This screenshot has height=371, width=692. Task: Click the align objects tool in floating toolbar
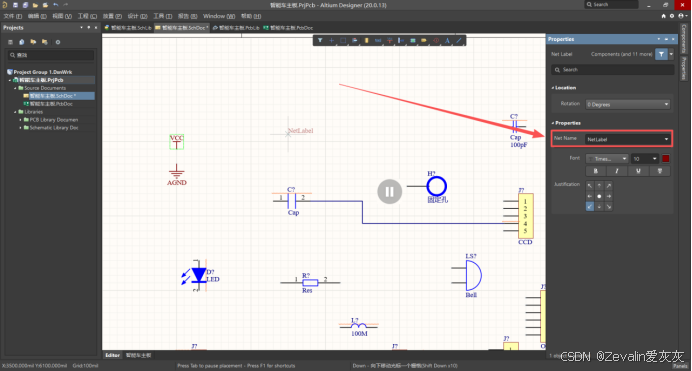pyautogui.click(x=354, y=41)
